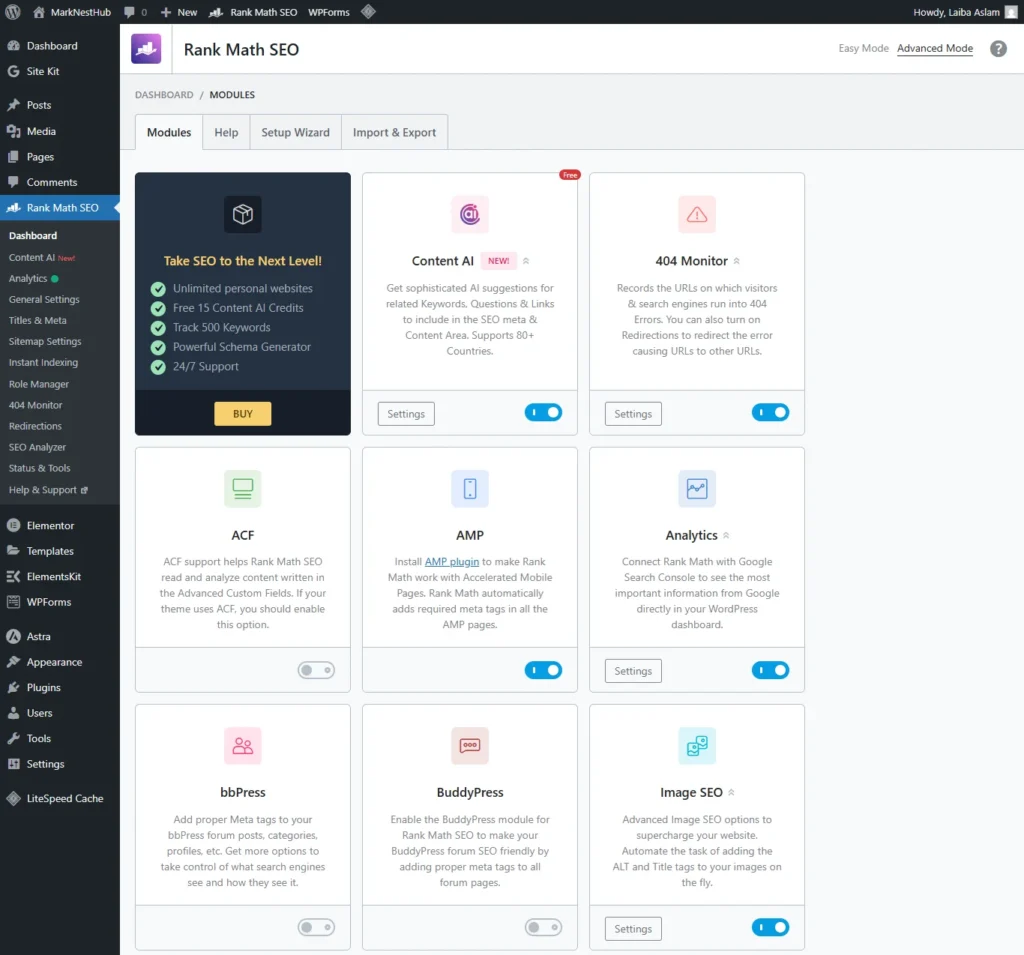The height and width of the screenshot is (955, 1024).
Task: Click the New plus icon in admin bar
Action: (166, 12)
